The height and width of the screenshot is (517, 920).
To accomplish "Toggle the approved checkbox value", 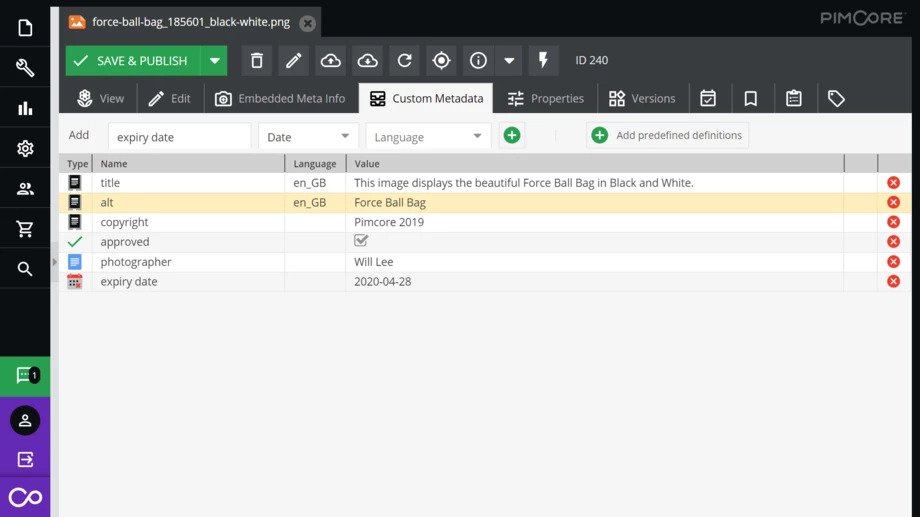I will (x=361, y=241).
